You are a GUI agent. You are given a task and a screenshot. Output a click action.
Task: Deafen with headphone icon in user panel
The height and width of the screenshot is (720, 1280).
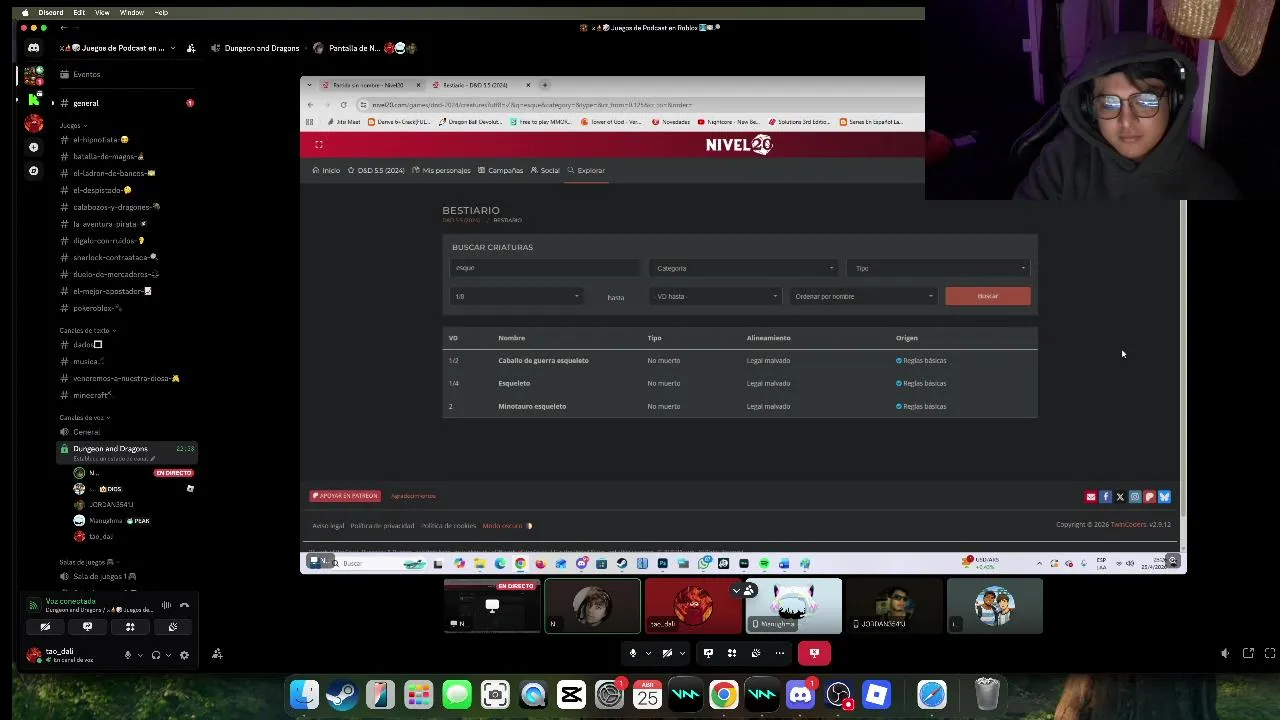(155, 655)
